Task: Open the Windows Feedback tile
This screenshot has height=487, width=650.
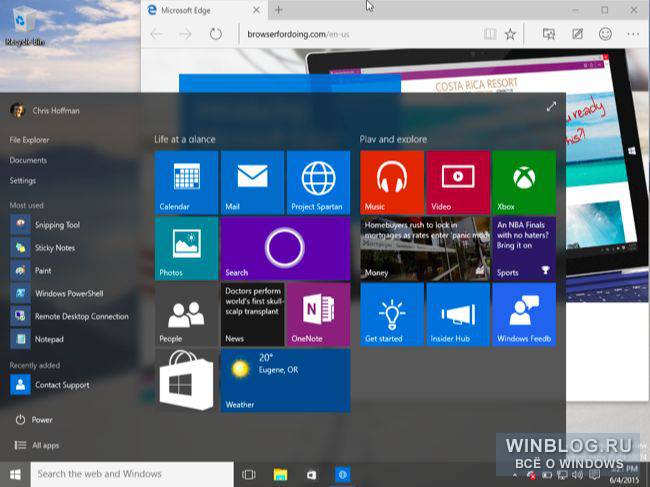Action: [x=524, y=315]
